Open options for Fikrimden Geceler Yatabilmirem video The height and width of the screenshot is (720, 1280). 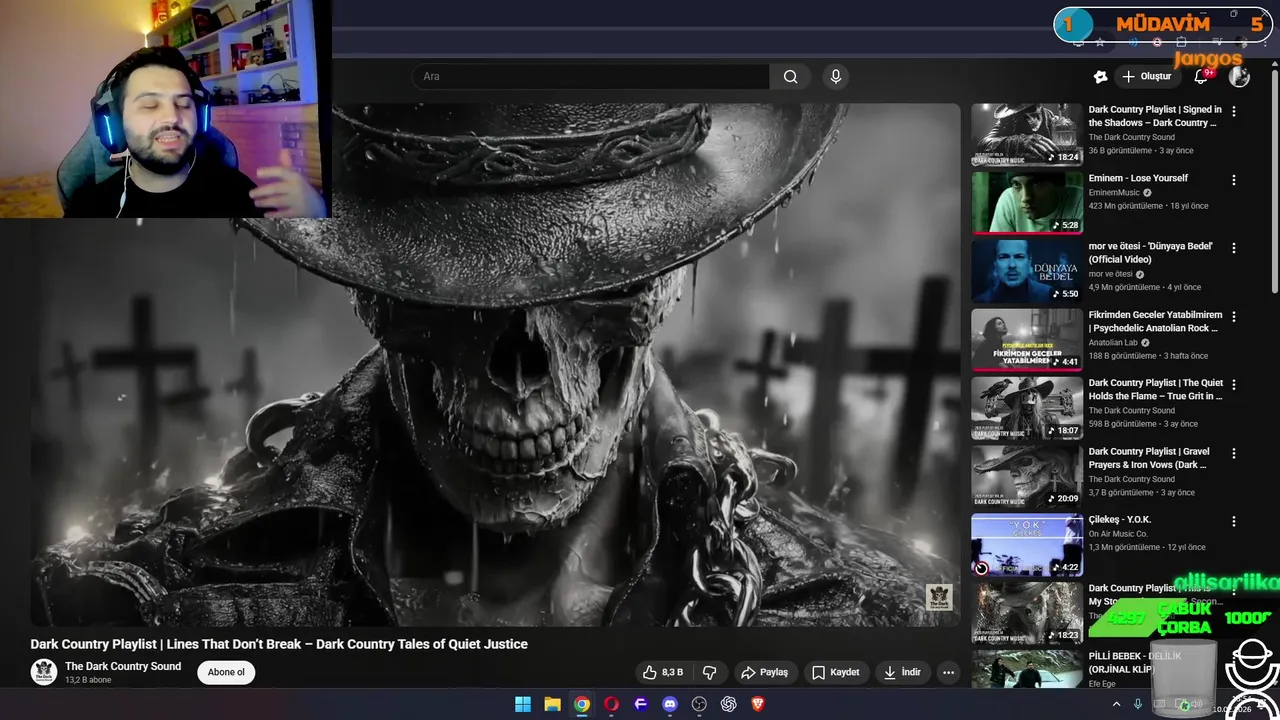(x=1233, y=316)
